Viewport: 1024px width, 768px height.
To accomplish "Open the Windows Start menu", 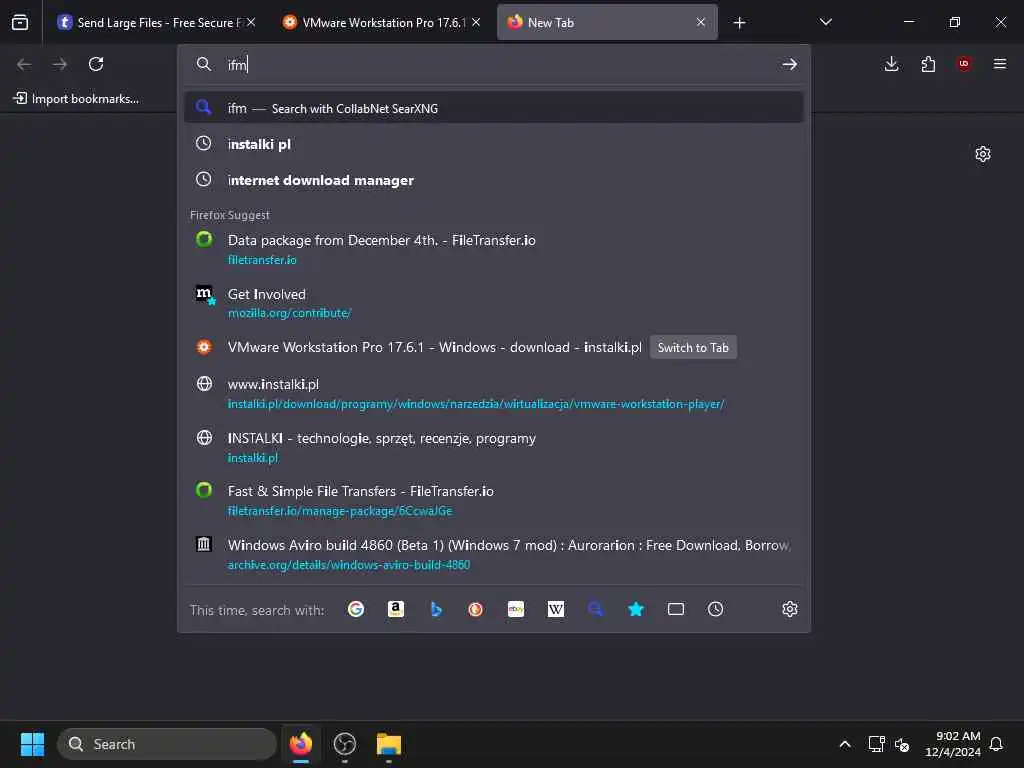I will [32, 744].
